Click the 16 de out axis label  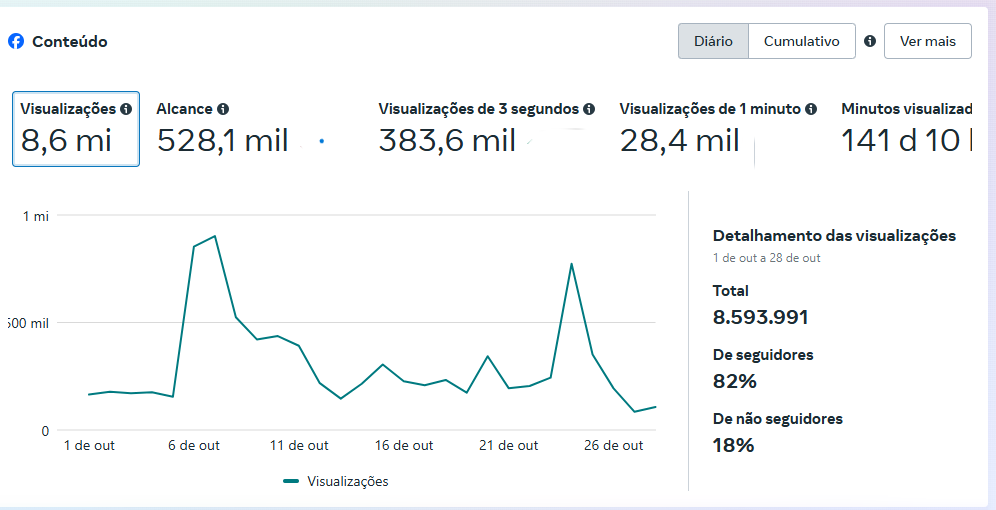click(x=404, y=446)
